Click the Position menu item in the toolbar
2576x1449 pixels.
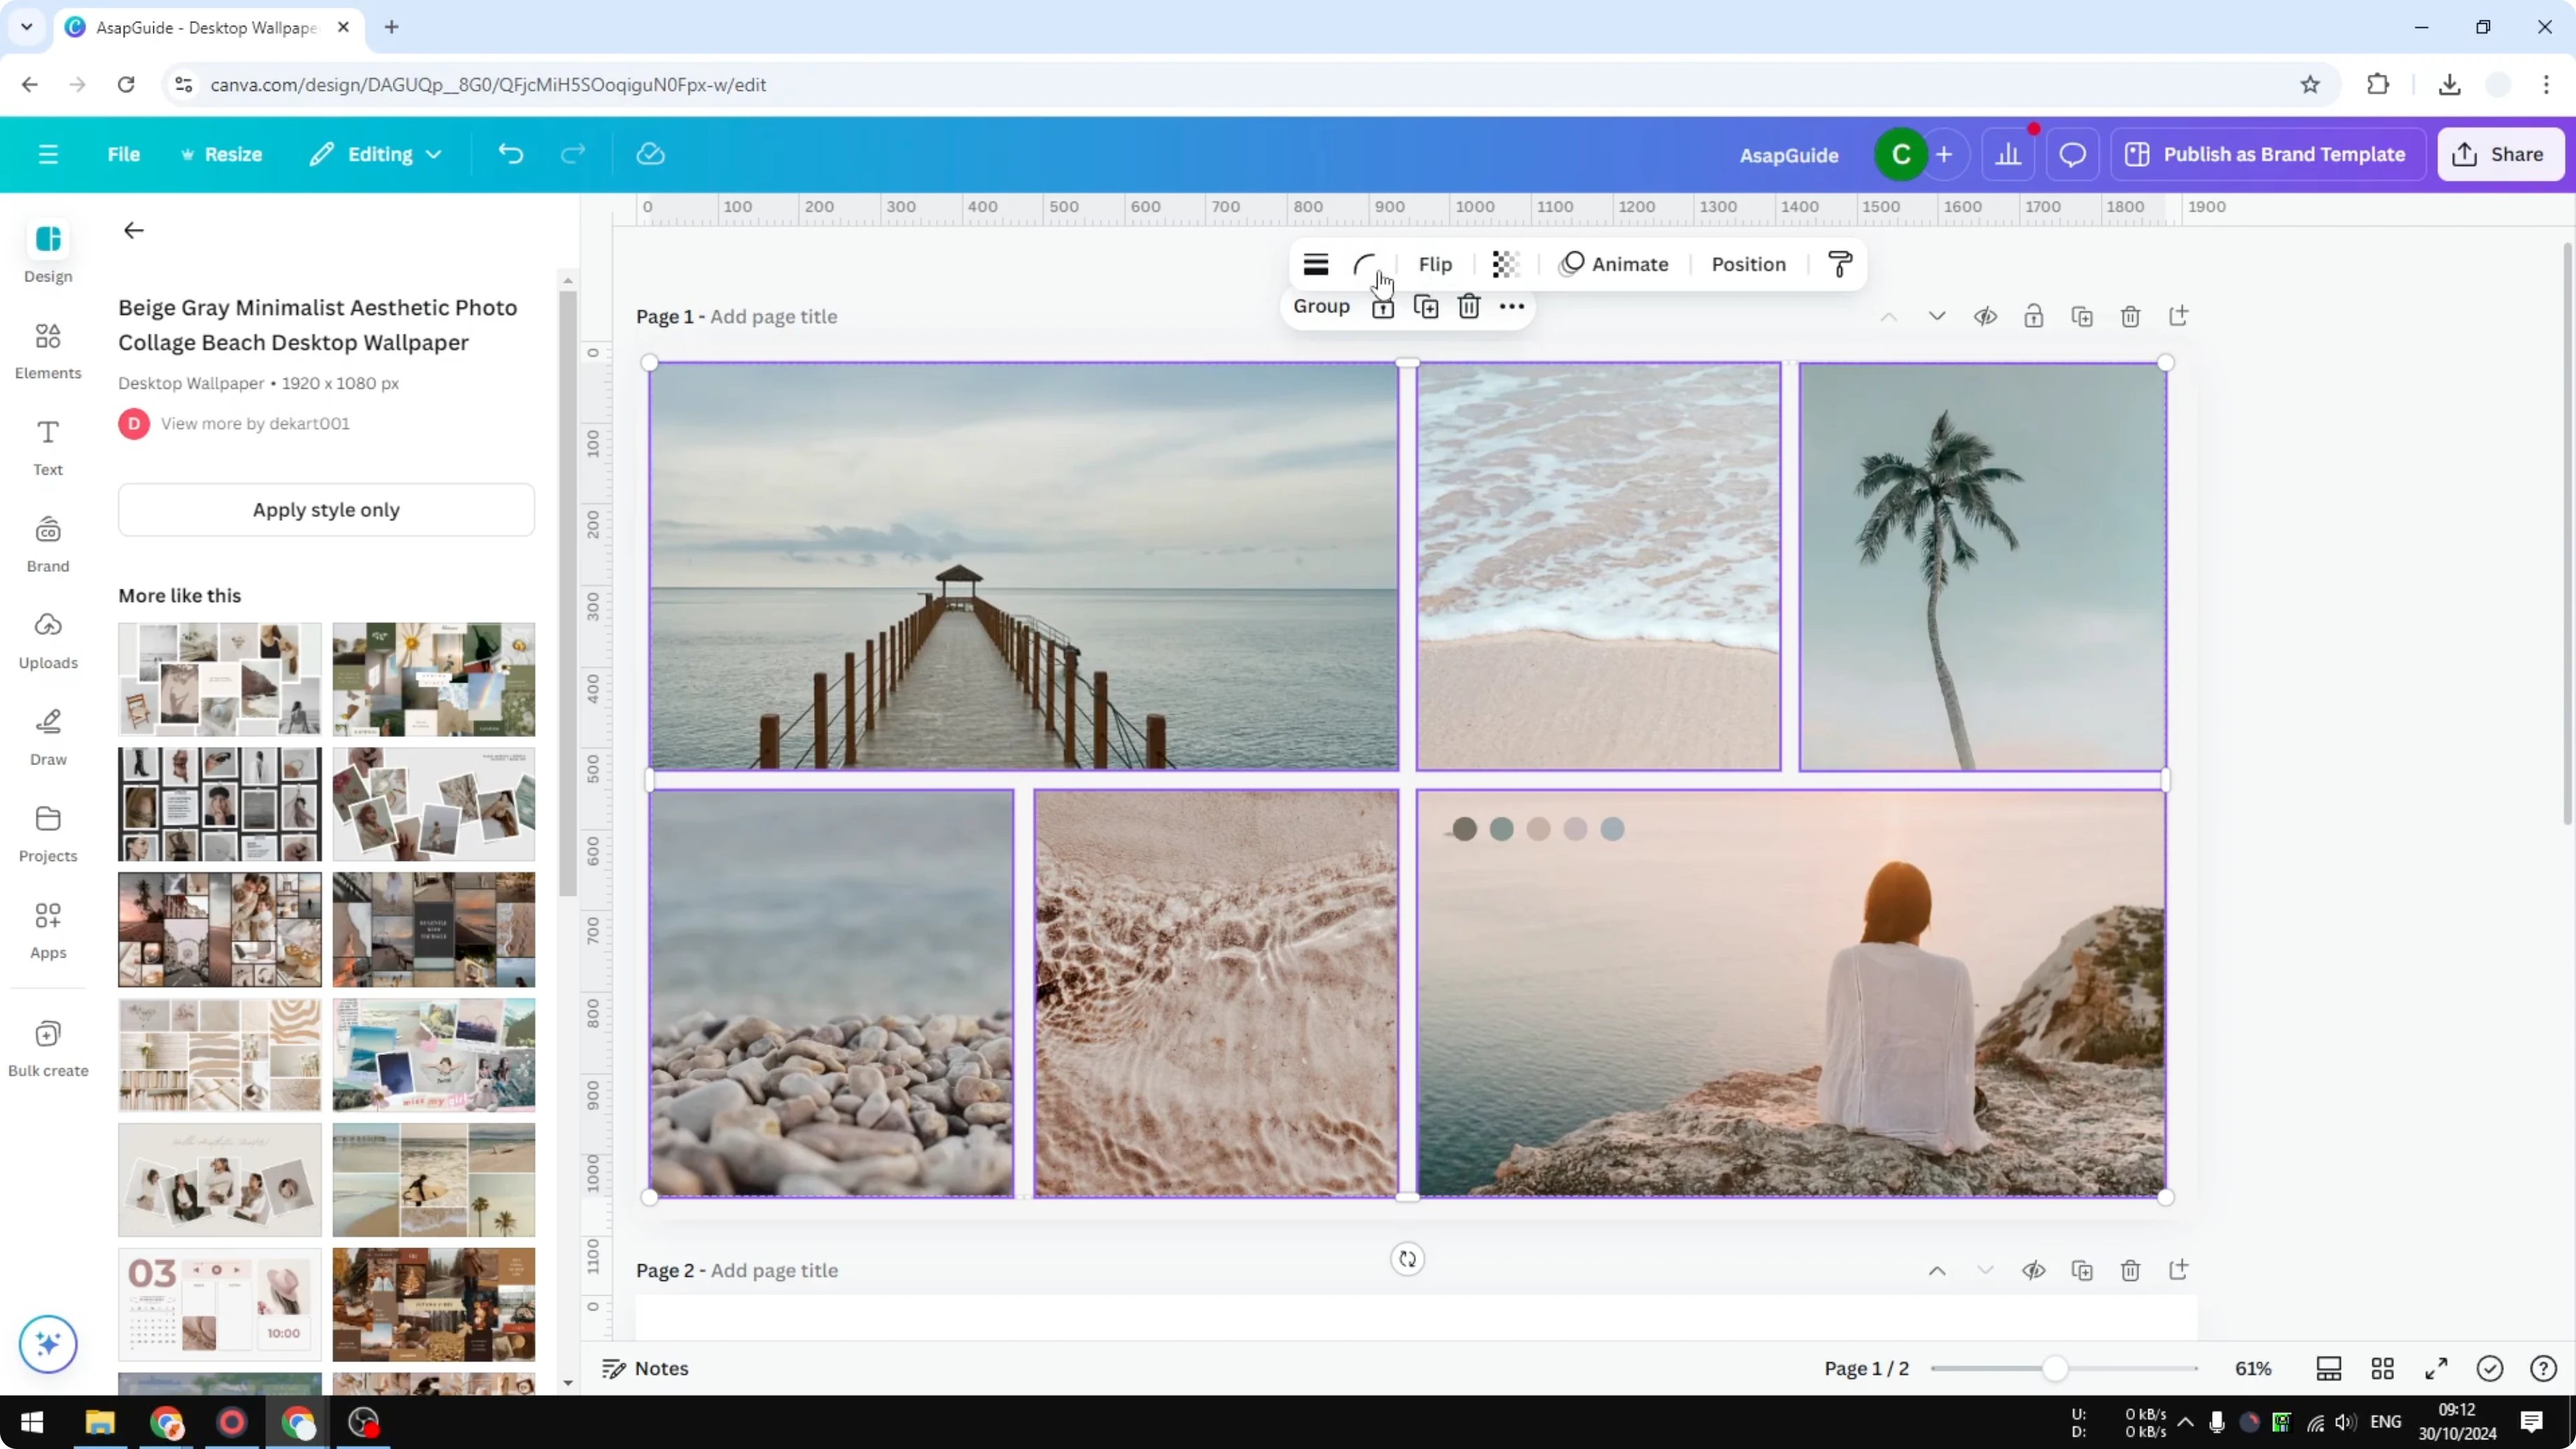1748,264
